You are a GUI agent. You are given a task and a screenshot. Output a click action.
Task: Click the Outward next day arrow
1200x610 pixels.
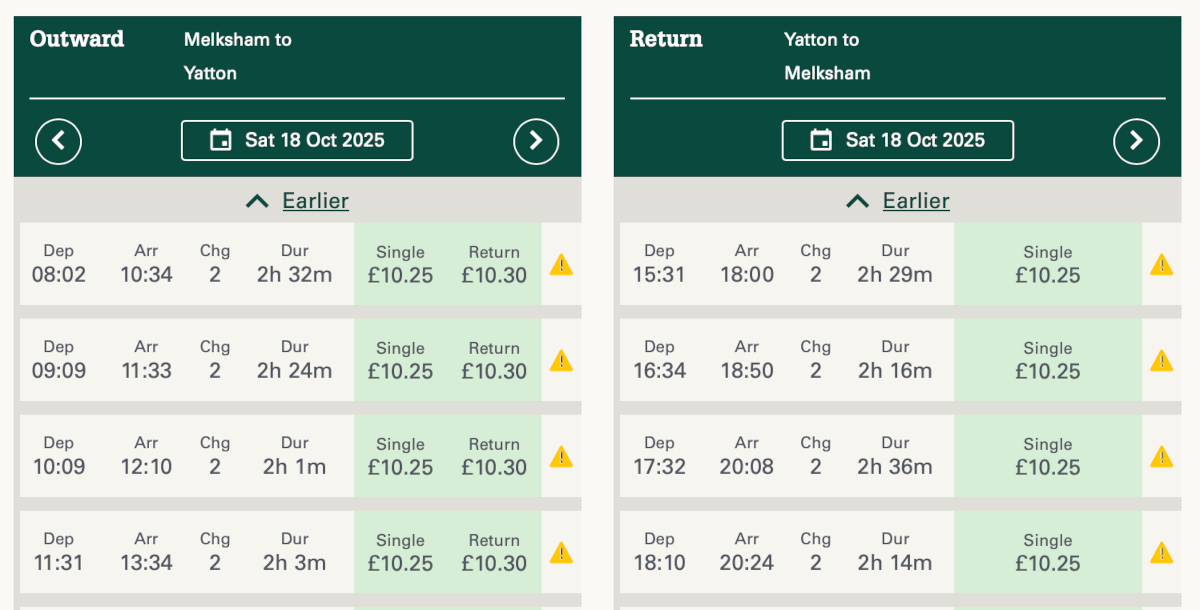536,141
